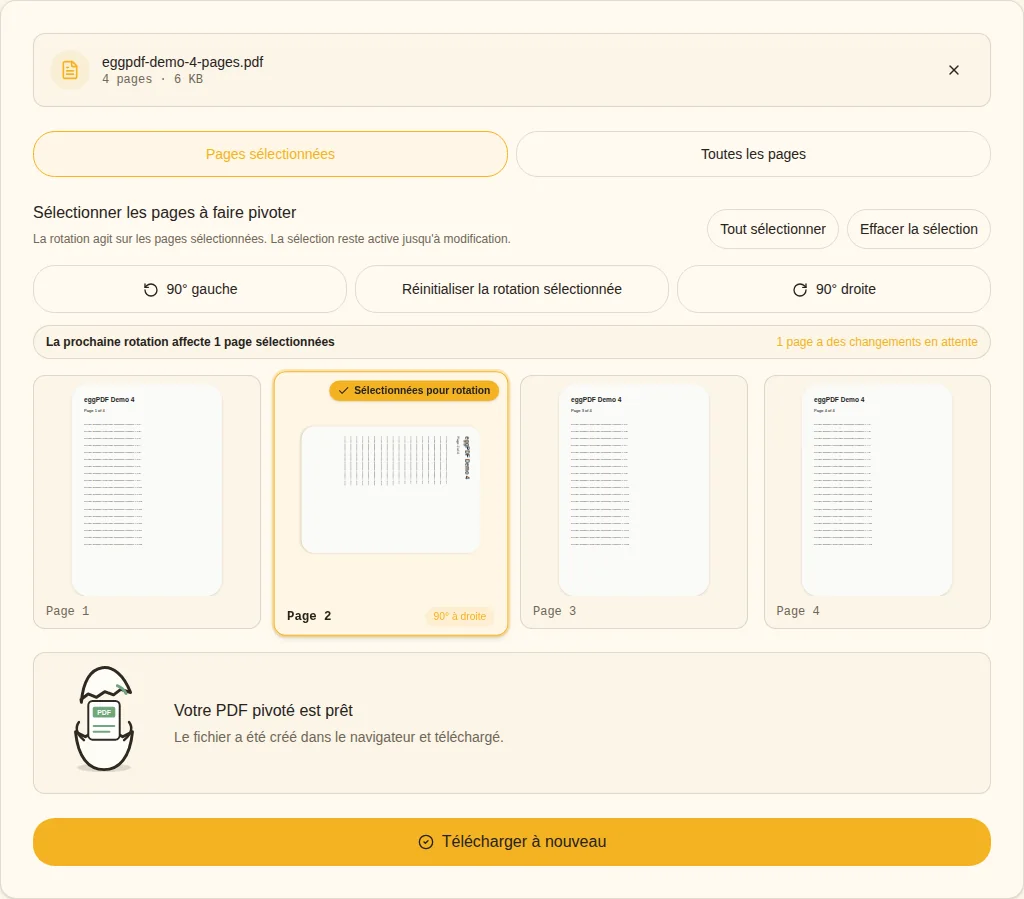
Task: Click the 90° à droite tag on Page 2
Action: 460,616
